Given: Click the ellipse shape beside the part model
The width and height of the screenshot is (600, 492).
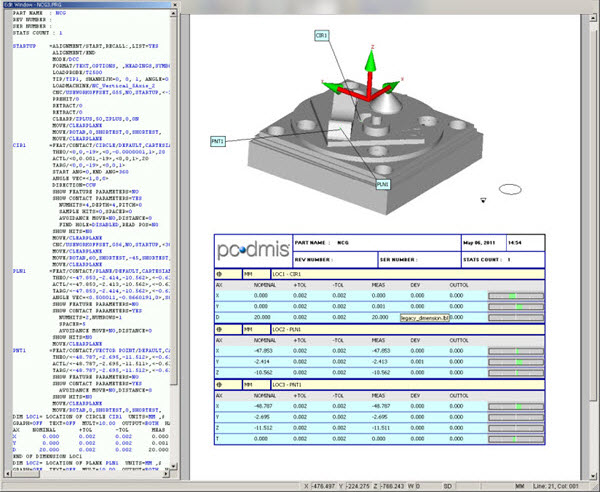Looking at the screenshot, I should (510, 188).
